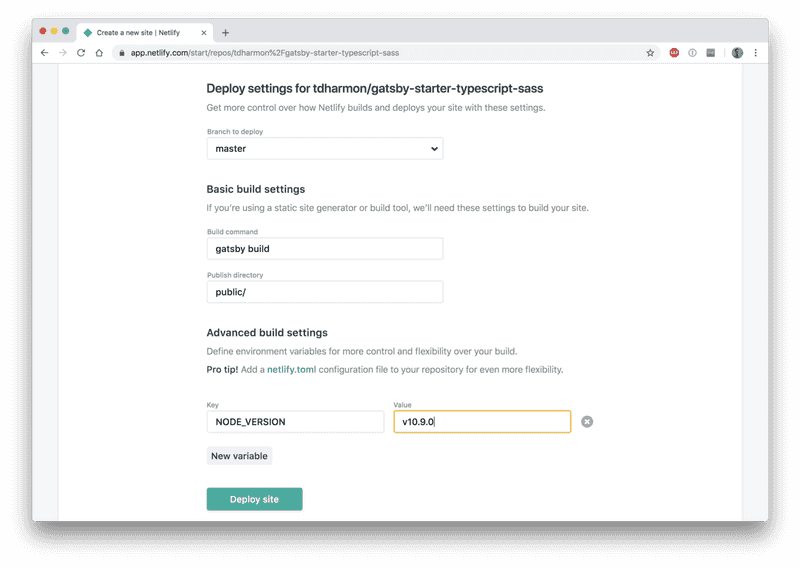
Task: Focus the Build command field
Action: (x=325, y=249)
